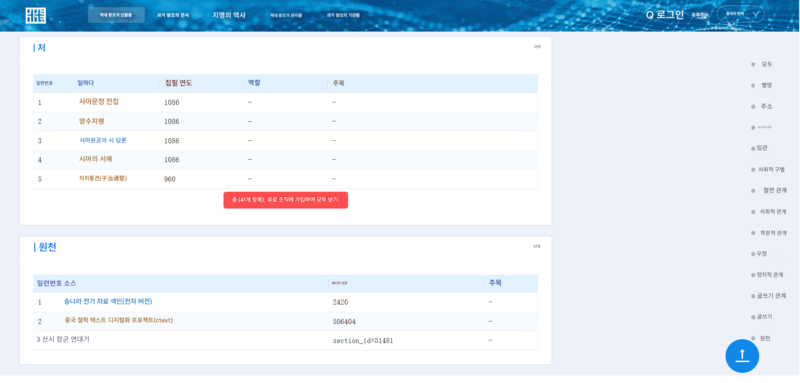The image size is (800, 383).
Task: Jump to 사회적 구별 in the side navigation
Action: tap(771, 169)
